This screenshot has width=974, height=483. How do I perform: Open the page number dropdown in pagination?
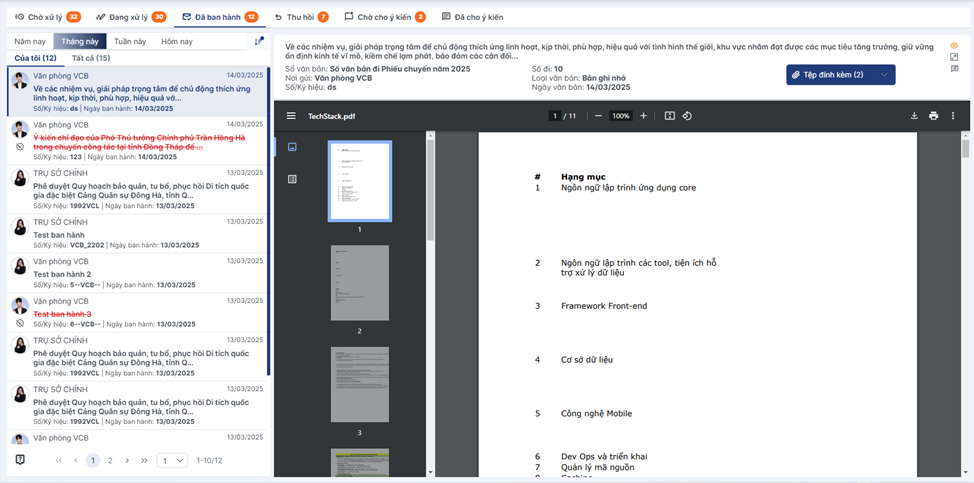click(x=172, y=461)
